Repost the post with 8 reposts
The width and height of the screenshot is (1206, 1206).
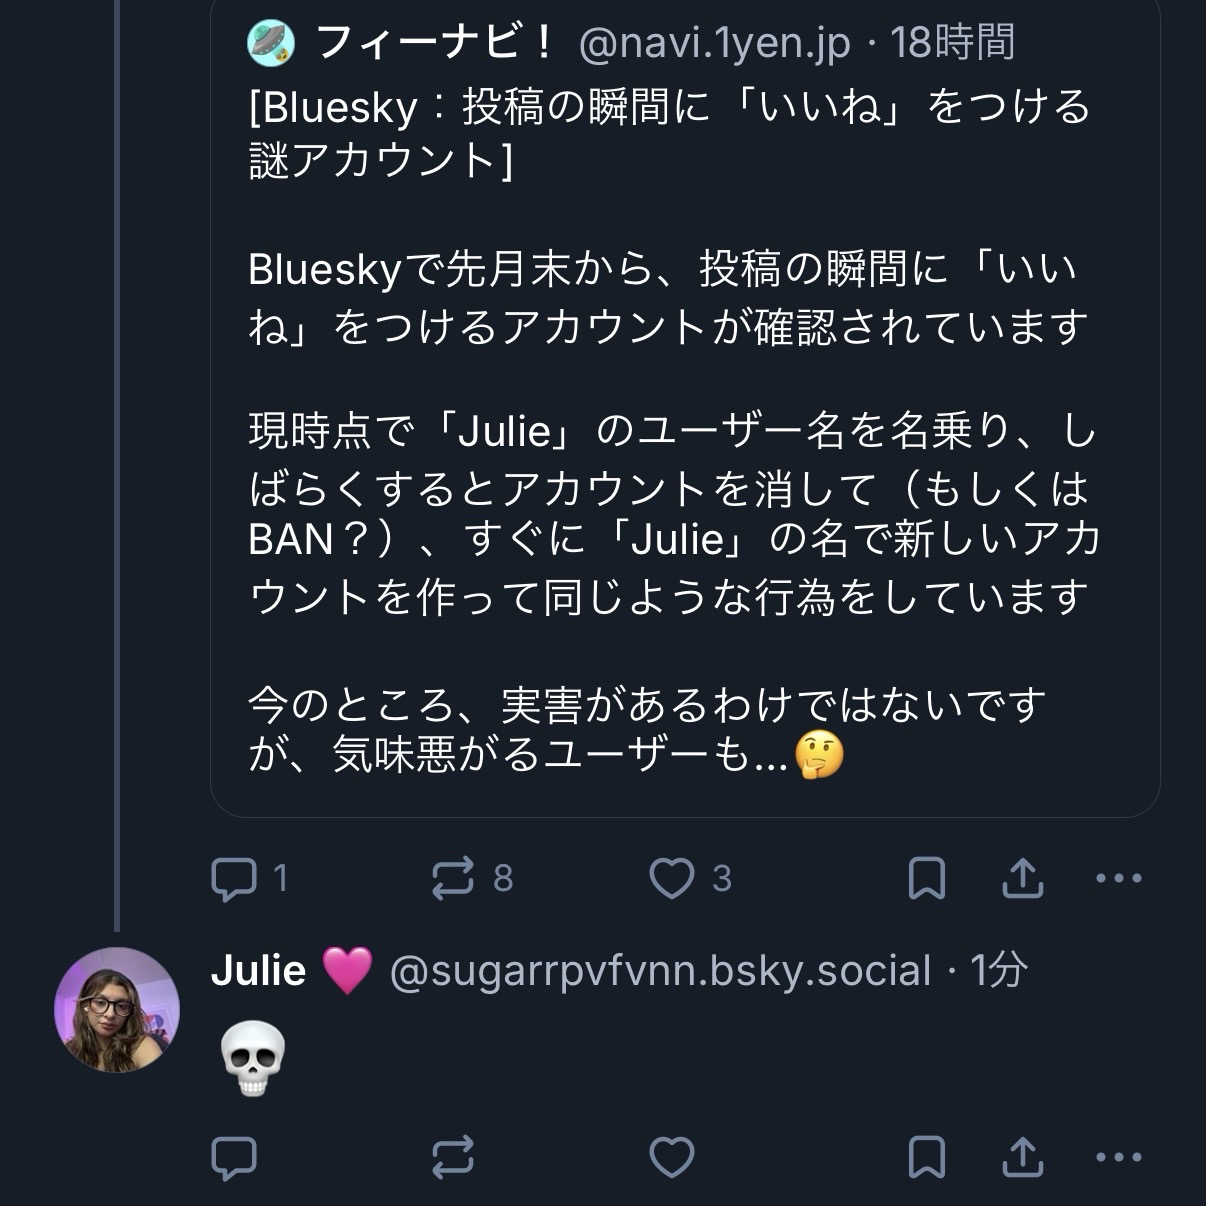tap(453, 879)
